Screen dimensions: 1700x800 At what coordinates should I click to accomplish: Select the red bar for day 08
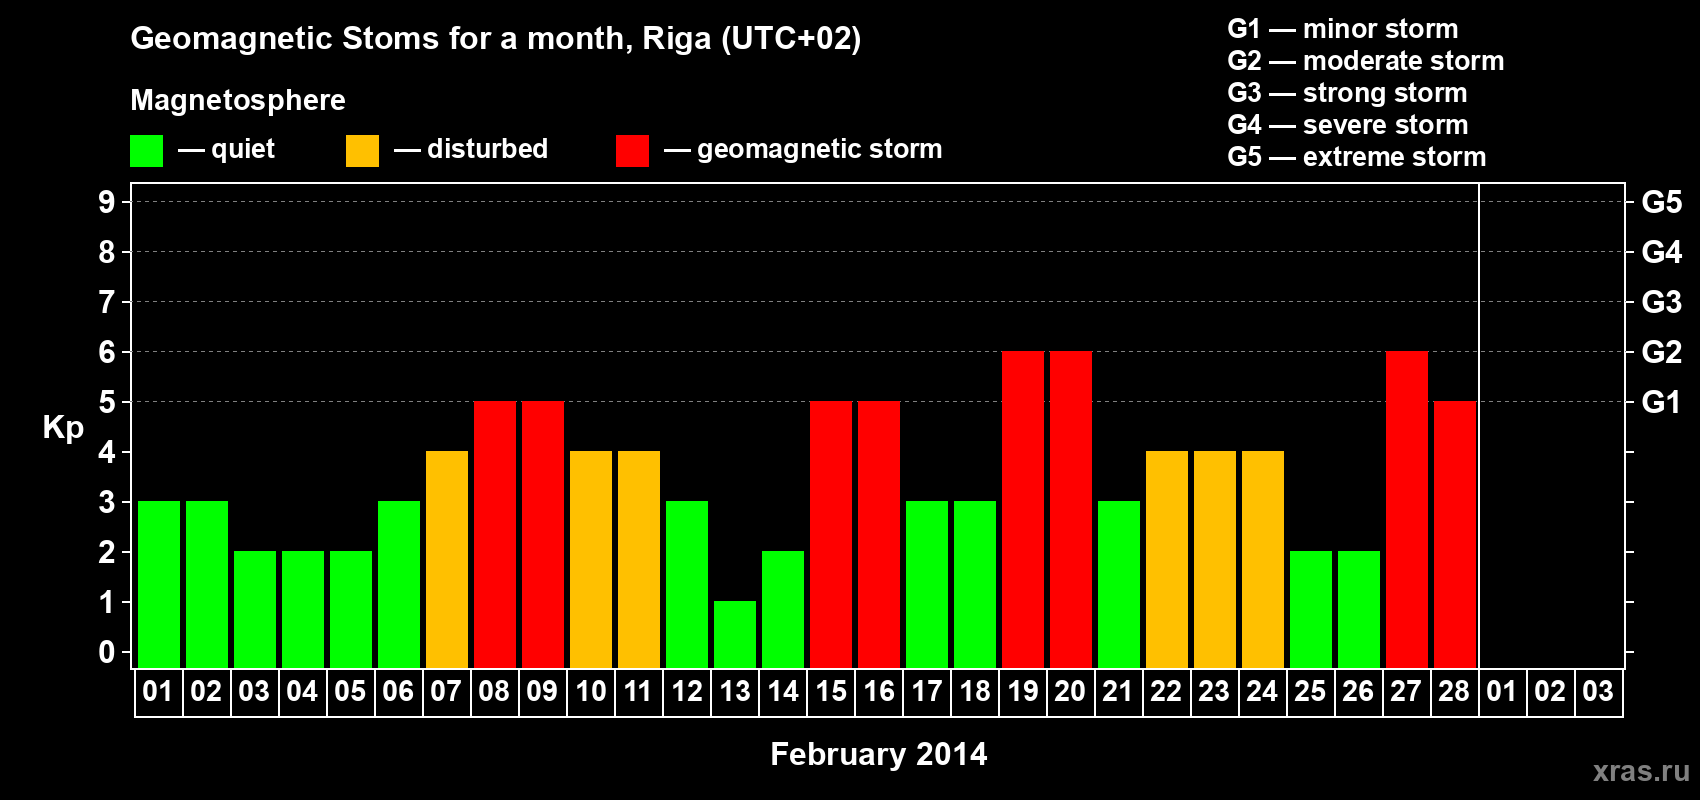495,534
